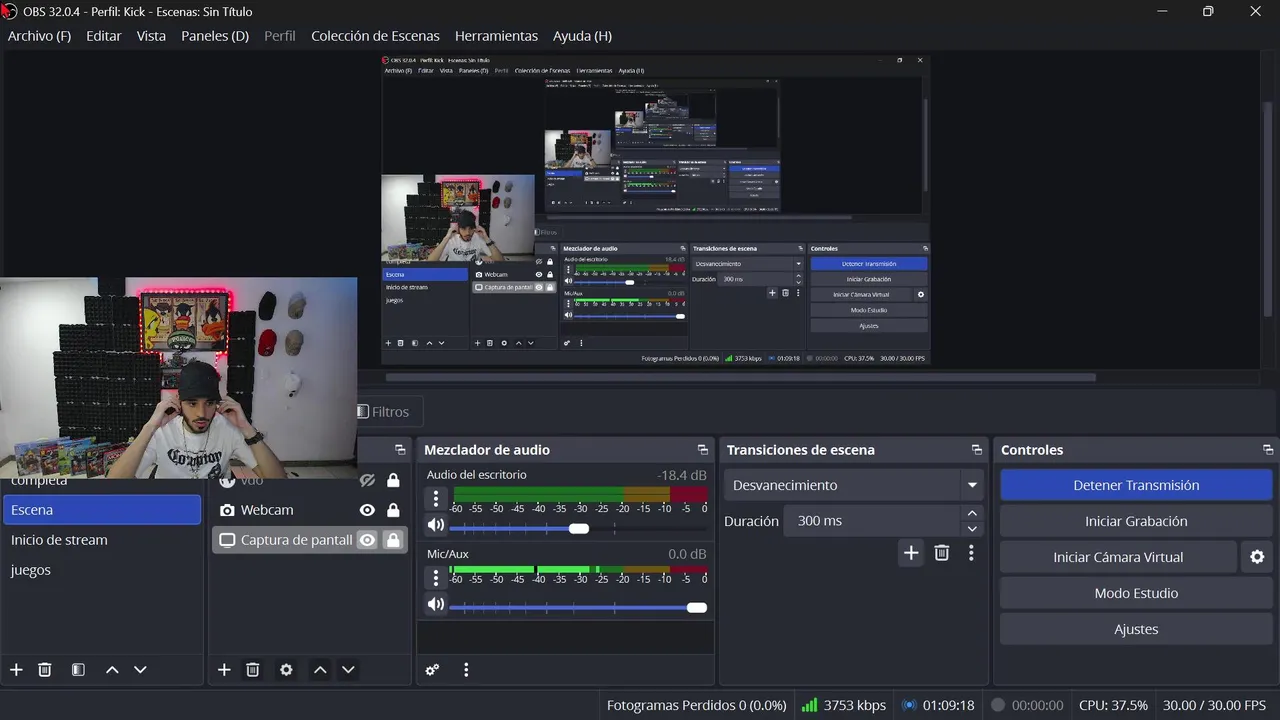
Task: Open Herramientas menu
Action: coord(496,36)
